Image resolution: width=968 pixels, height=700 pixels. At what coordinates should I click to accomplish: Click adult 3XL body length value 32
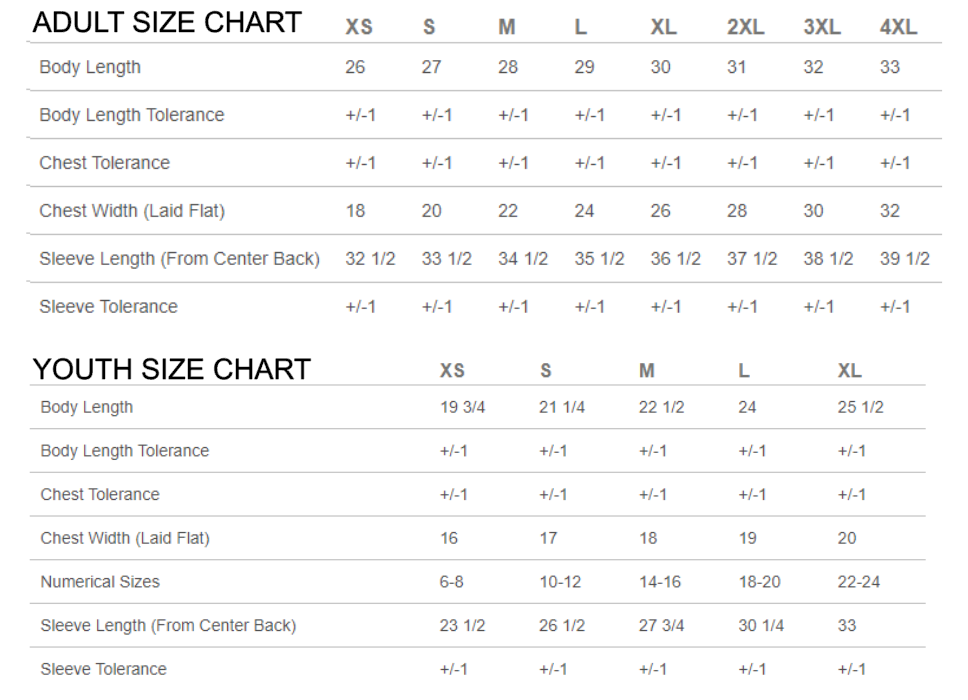813,67
